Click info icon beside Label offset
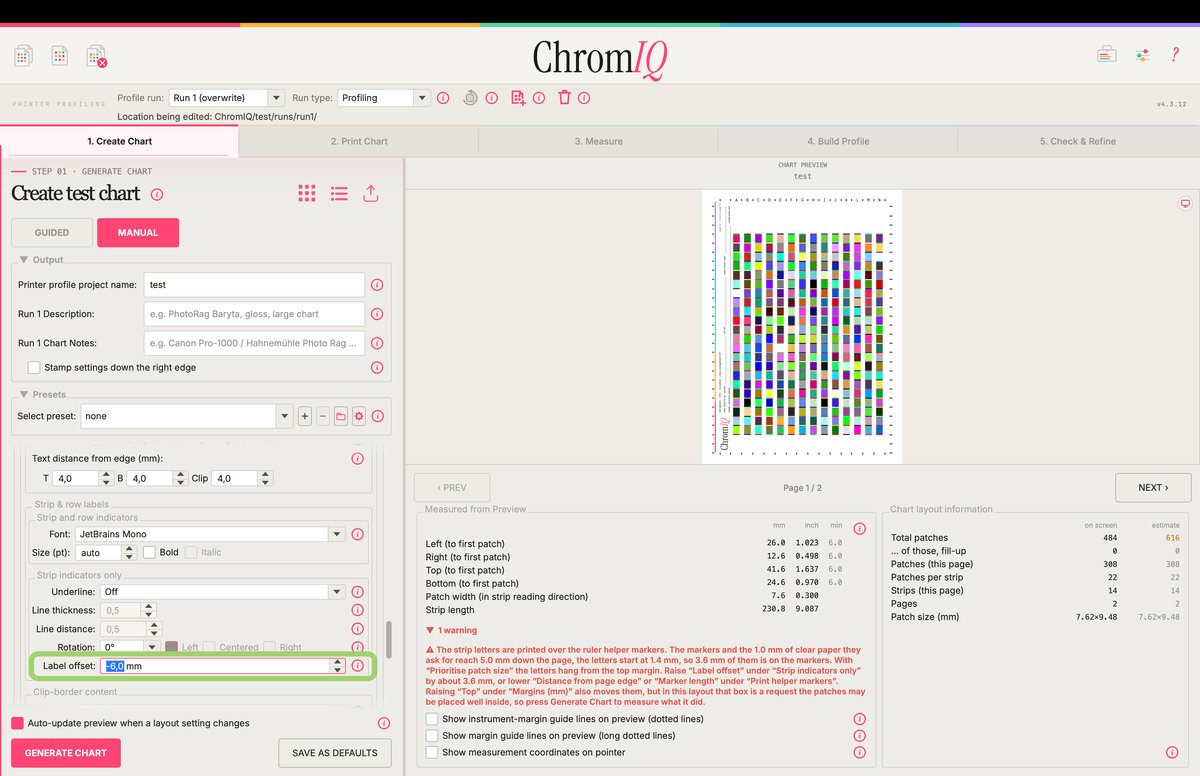Viewport: 1200px width, 776px height. pyautogui.click(x=357, y=666)
